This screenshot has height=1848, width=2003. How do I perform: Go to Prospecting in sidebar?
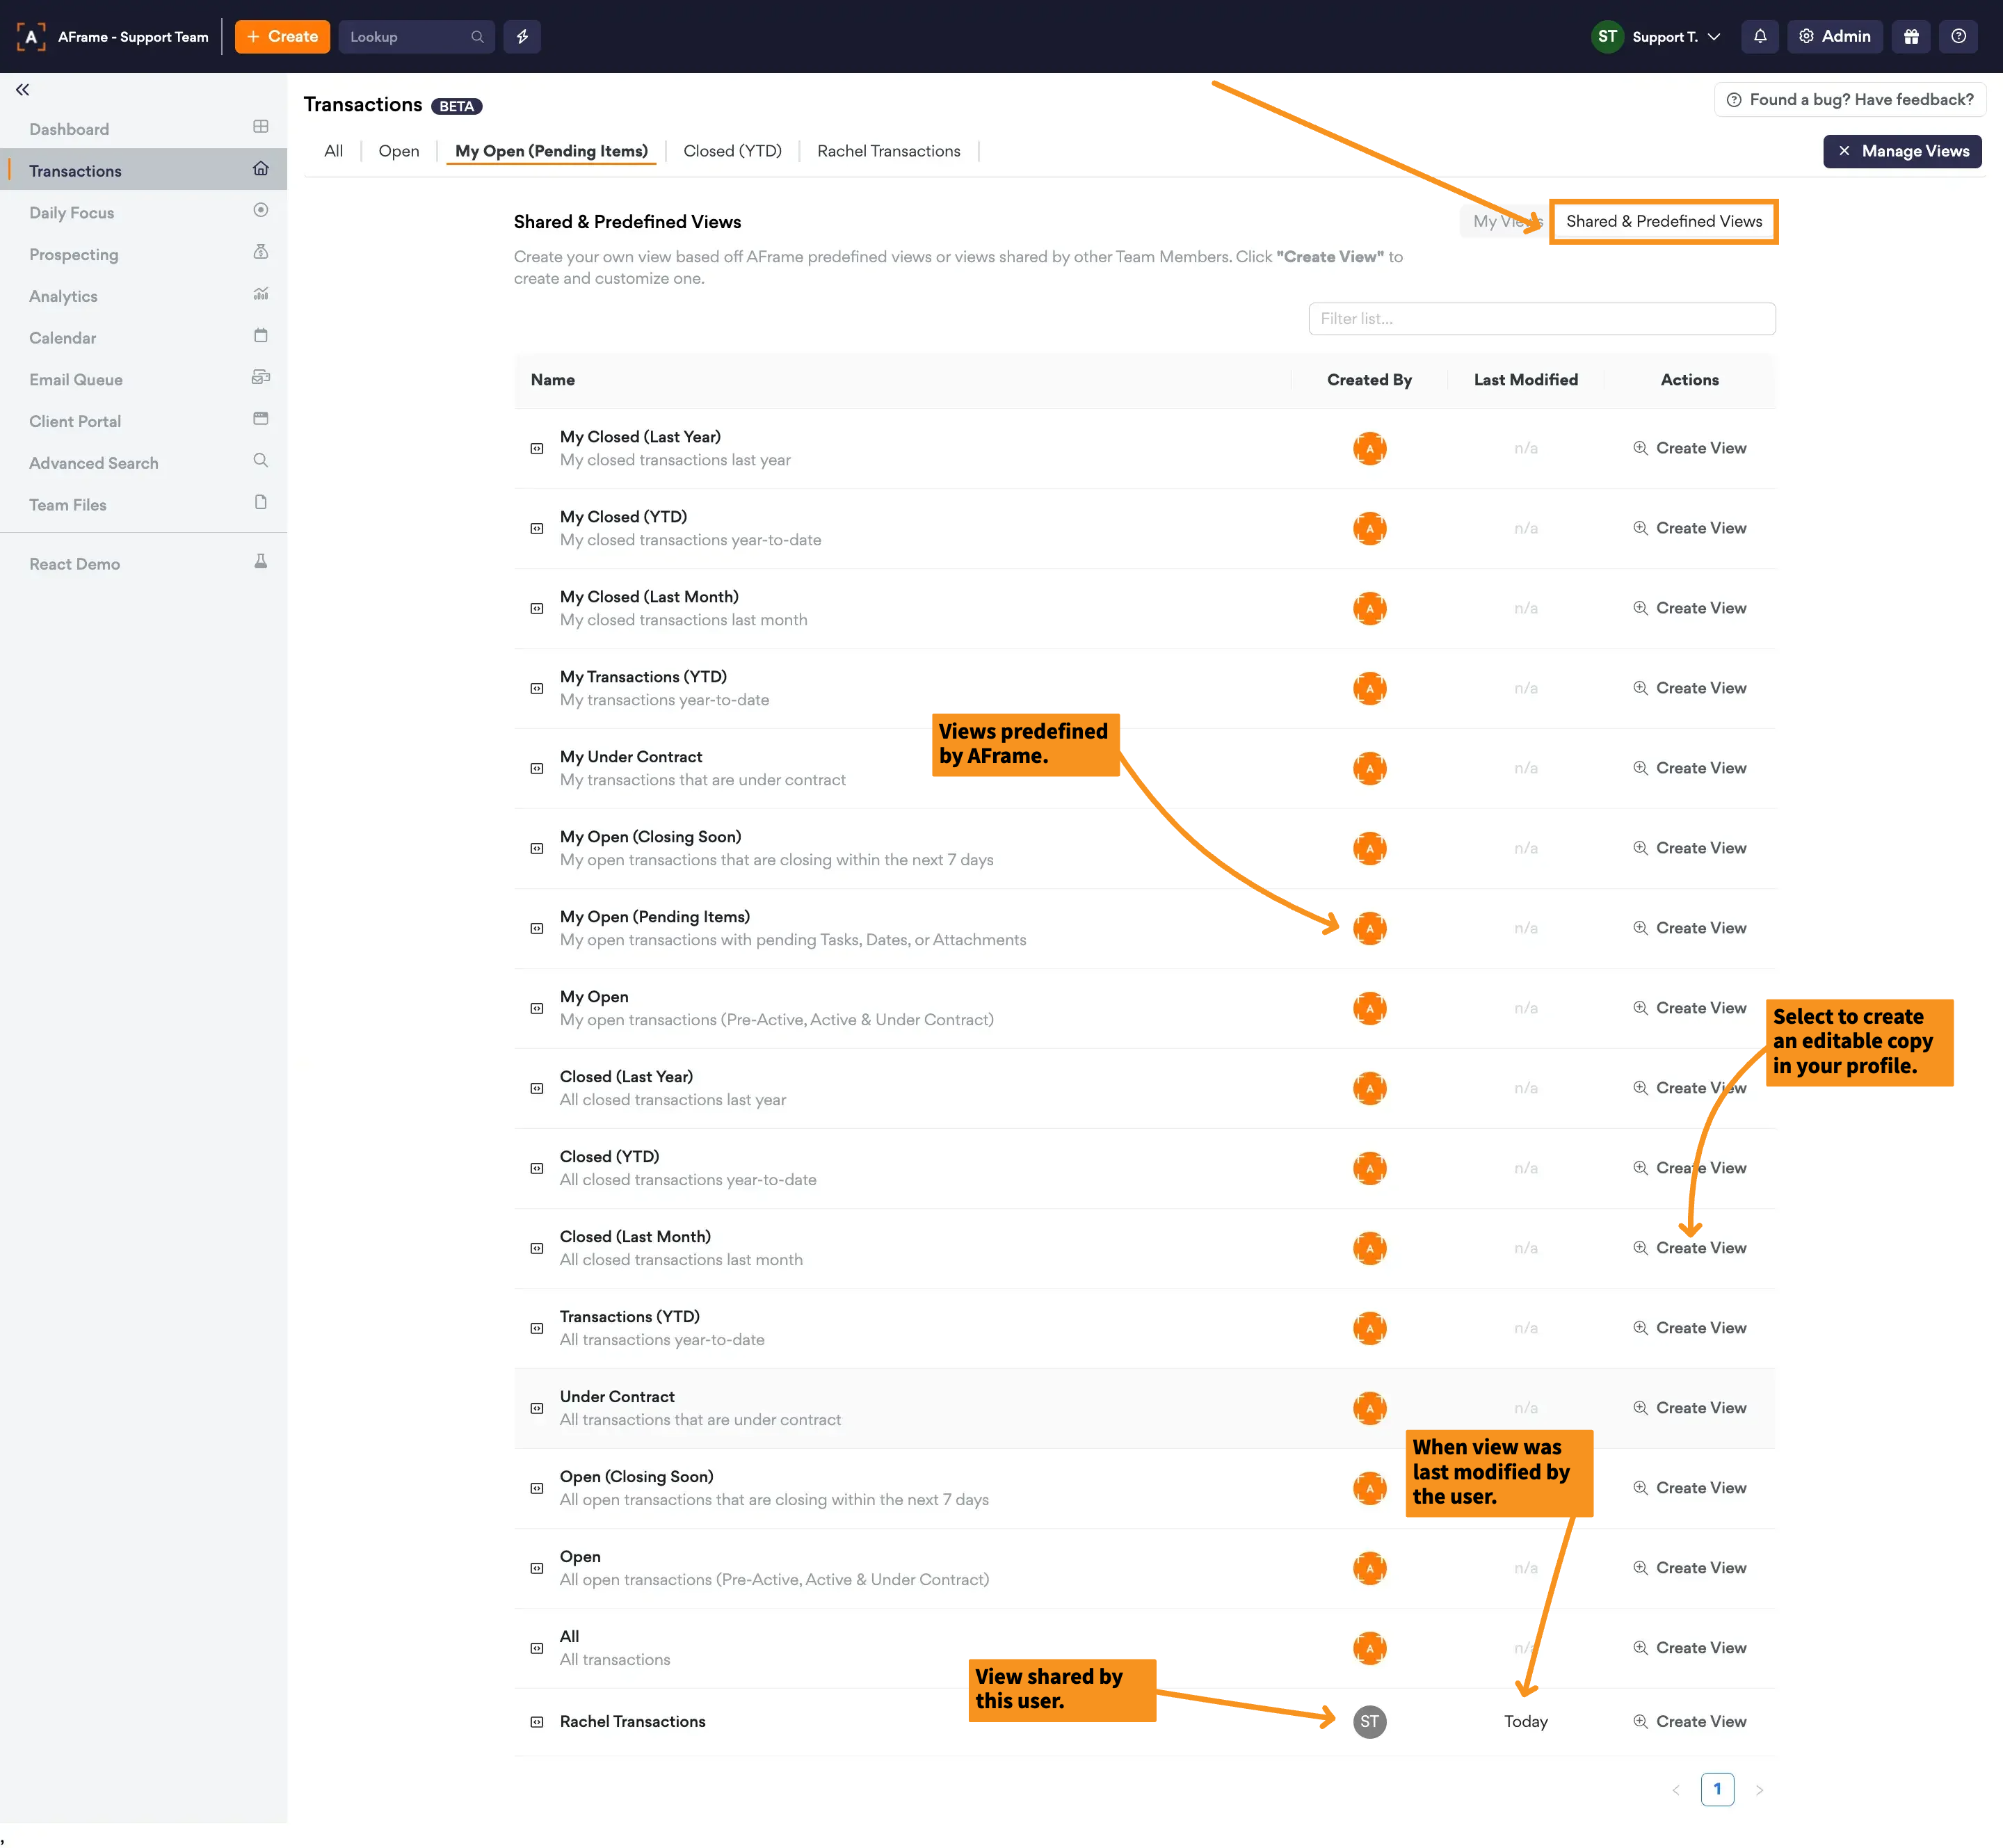(x=74, y=255)
